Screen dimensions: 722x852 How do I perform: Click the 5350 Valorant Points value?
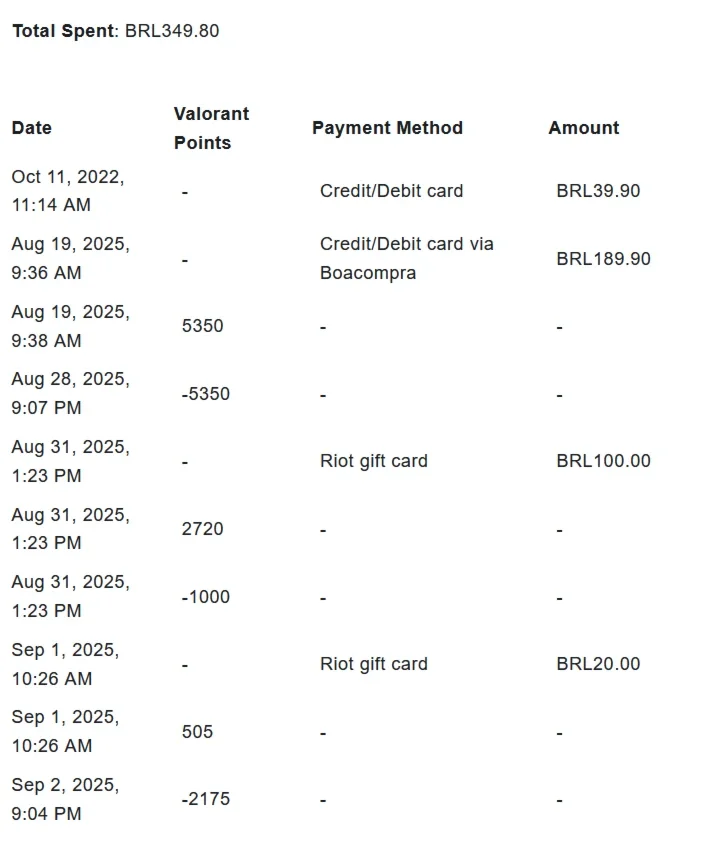click(x=203, y=325)
